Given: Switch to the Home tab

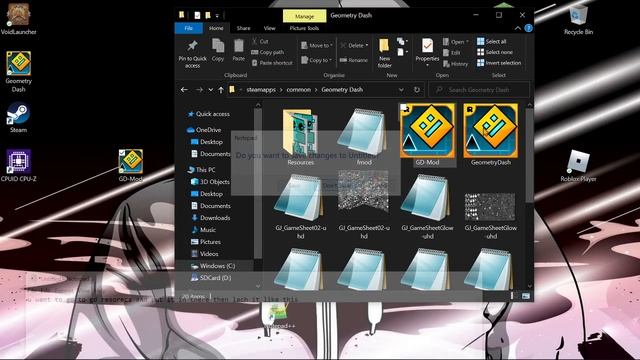Looking at the screenshot, I should 216,28.
